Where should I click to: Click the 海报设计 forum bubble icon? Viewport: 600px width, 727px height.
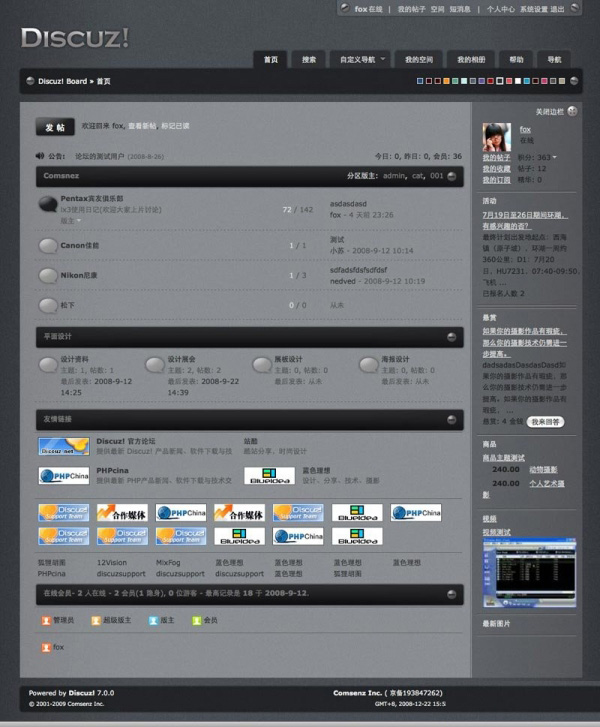368,364
